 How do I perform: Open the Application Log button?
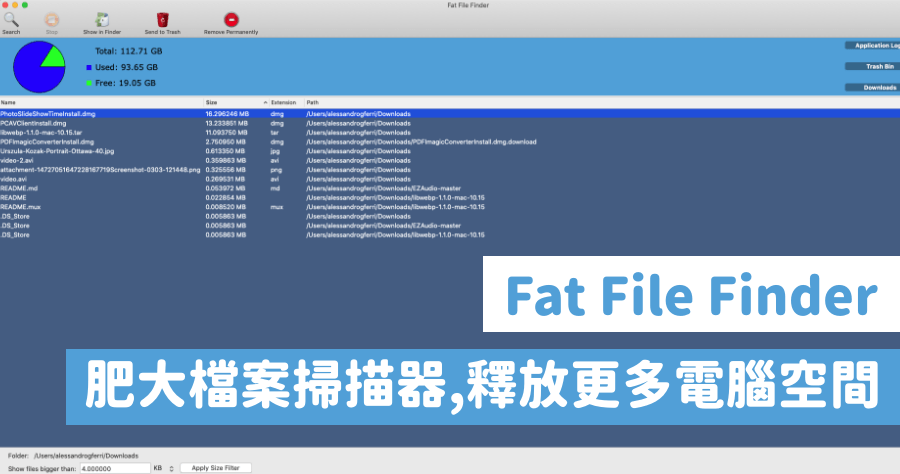click(872, 45)
